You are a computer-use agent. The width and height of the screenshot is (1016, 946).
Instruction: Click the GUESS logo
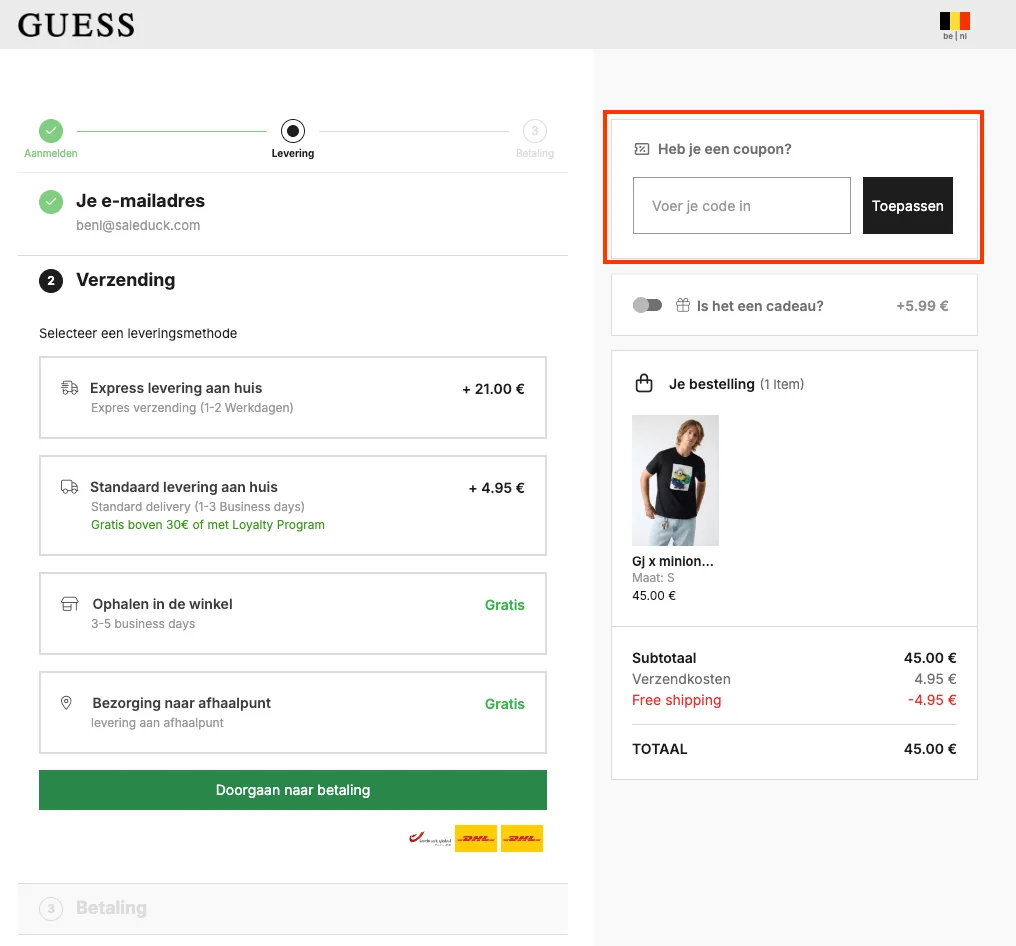[76, 25]
